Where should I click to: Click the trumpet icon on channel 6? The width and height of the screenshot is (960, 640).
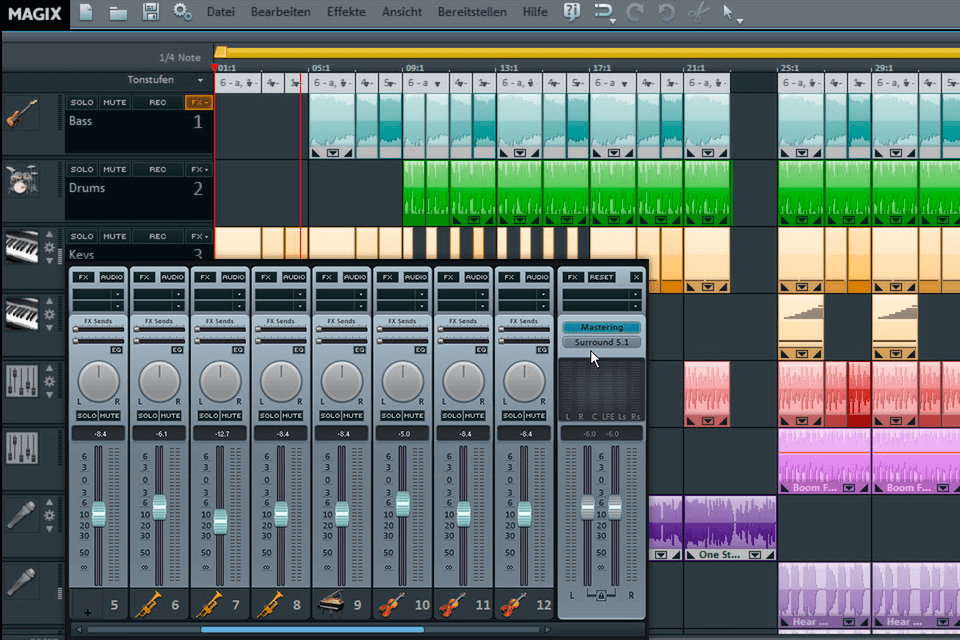(149, 604)
